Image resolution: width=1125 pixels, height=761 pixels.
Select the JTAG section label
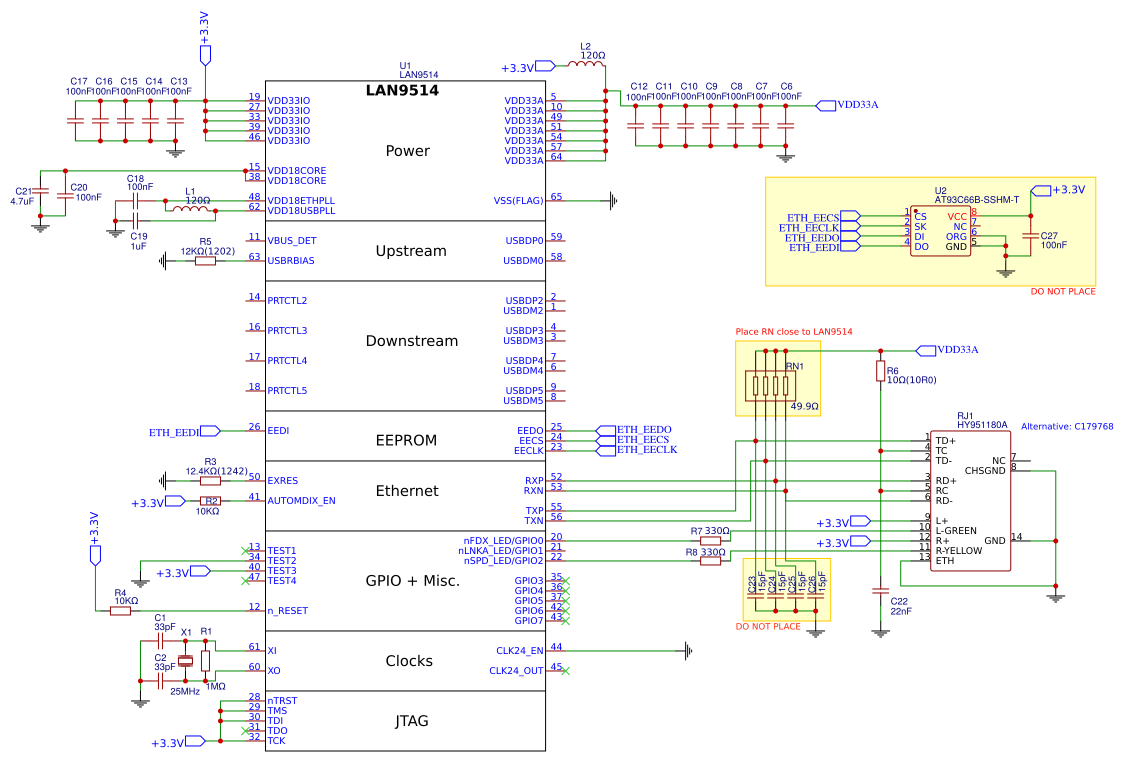coord(412,721)
